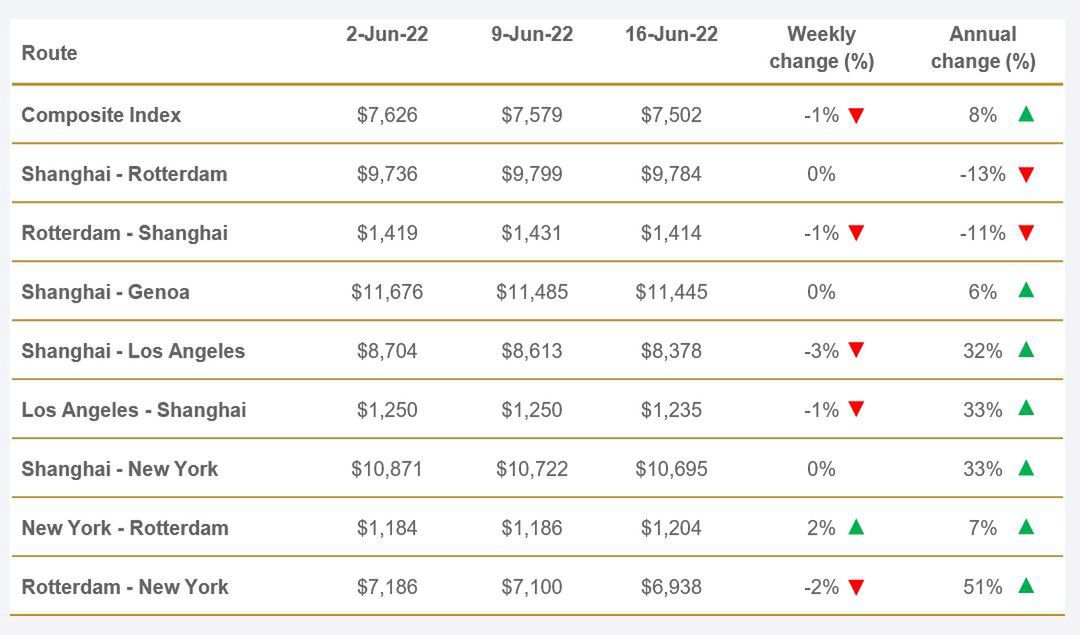Click the $6,938 value for Rotterdam - New York

point(671,587)
